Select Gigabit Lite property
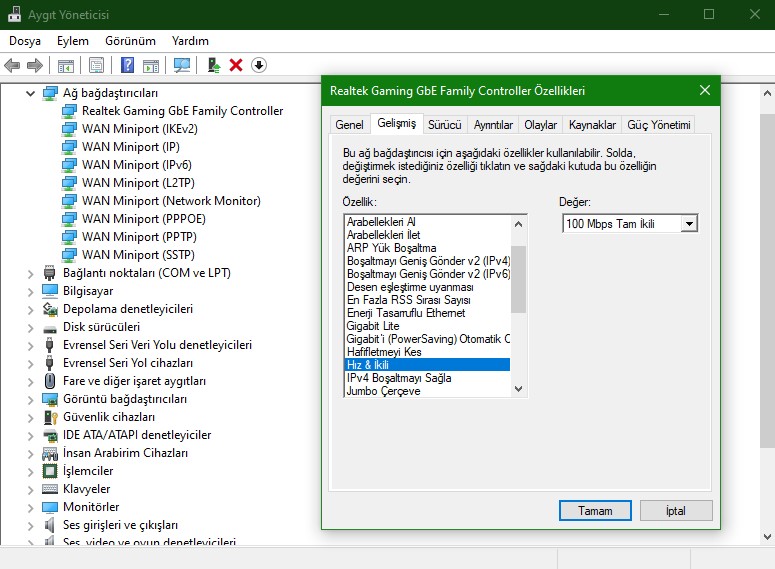Viewport: 775px width, 569px height. coord(428,326)
